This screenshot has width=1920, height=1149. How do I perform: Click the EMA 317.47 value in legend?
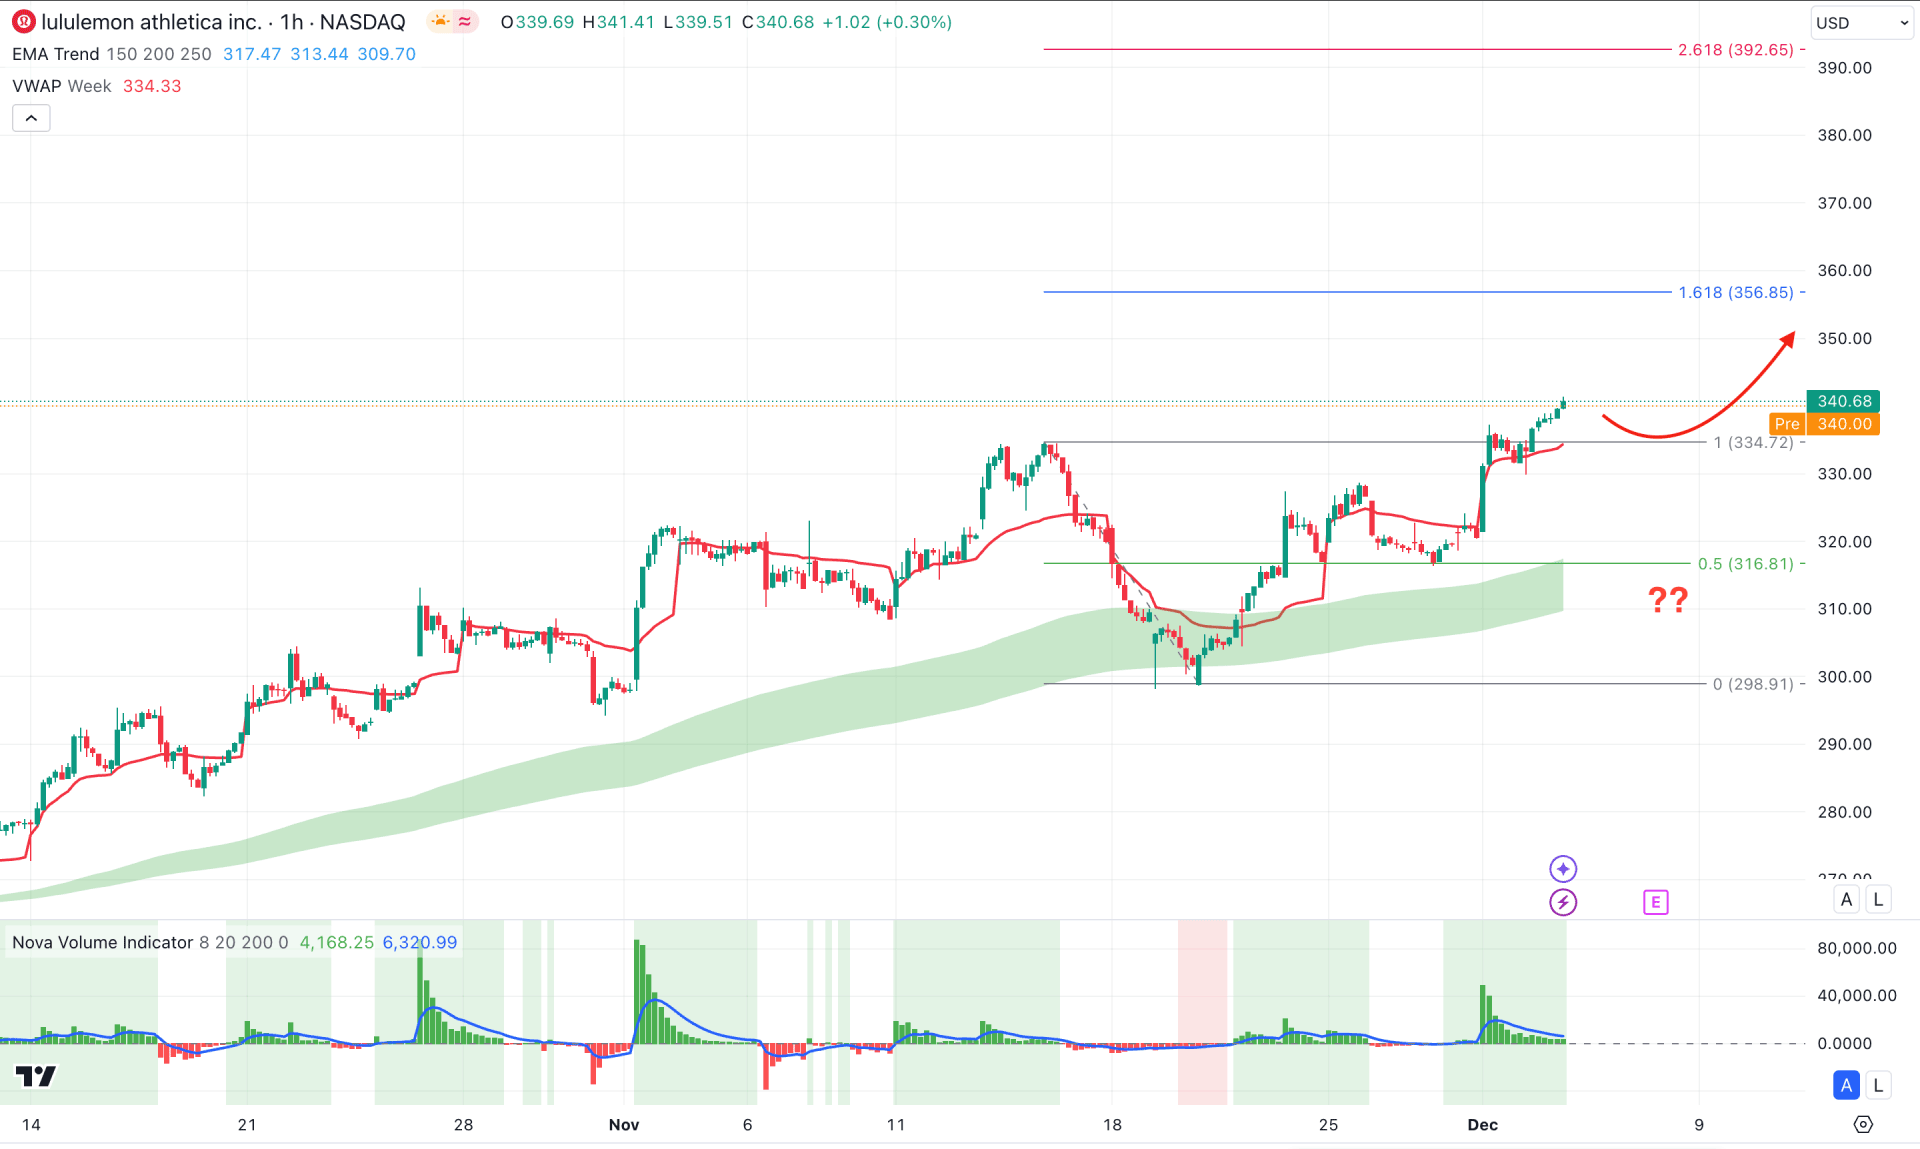[252, 54]
